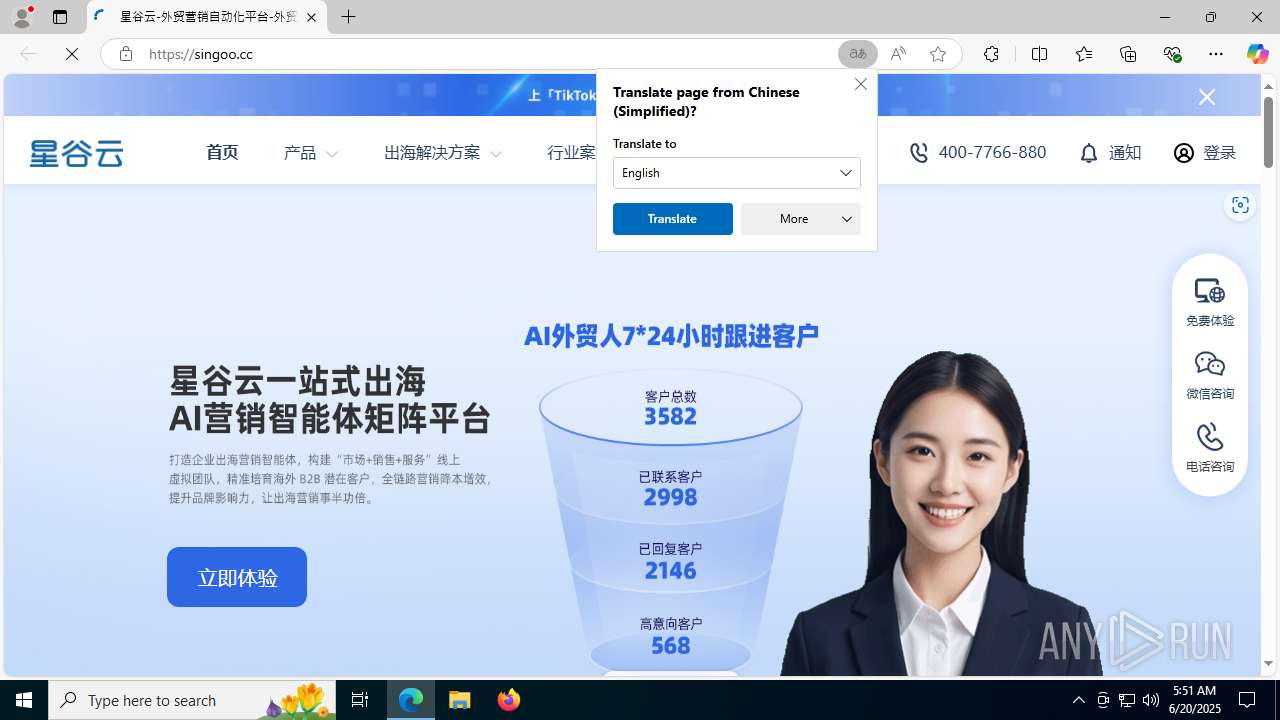Expand the 产品 menu
1280x720 pixels.
[x=310, y=153]
